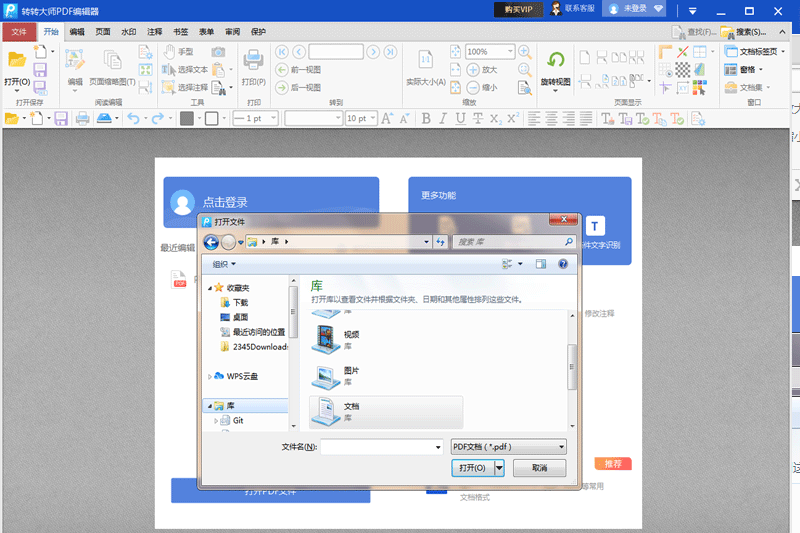
Task: Click the Zoom Out minus icon
Action: click(473, 87)
